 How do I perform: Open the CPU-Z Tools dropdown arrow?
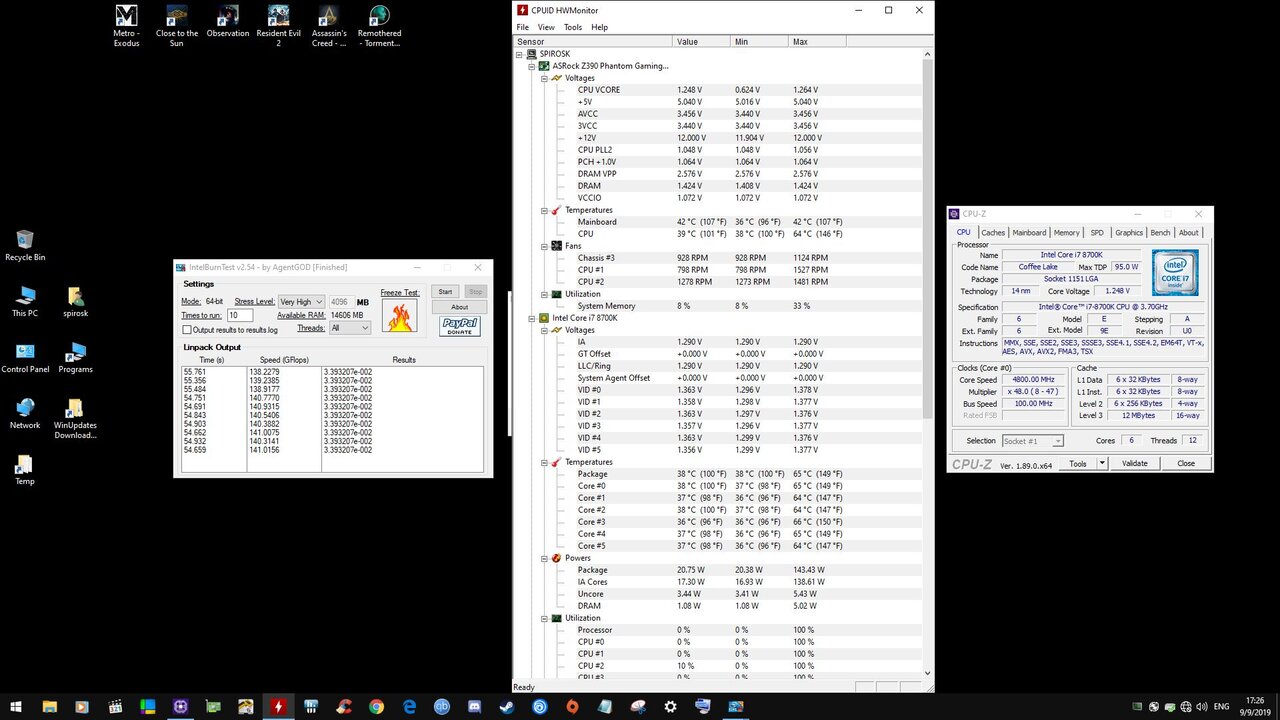[1102, 463]
